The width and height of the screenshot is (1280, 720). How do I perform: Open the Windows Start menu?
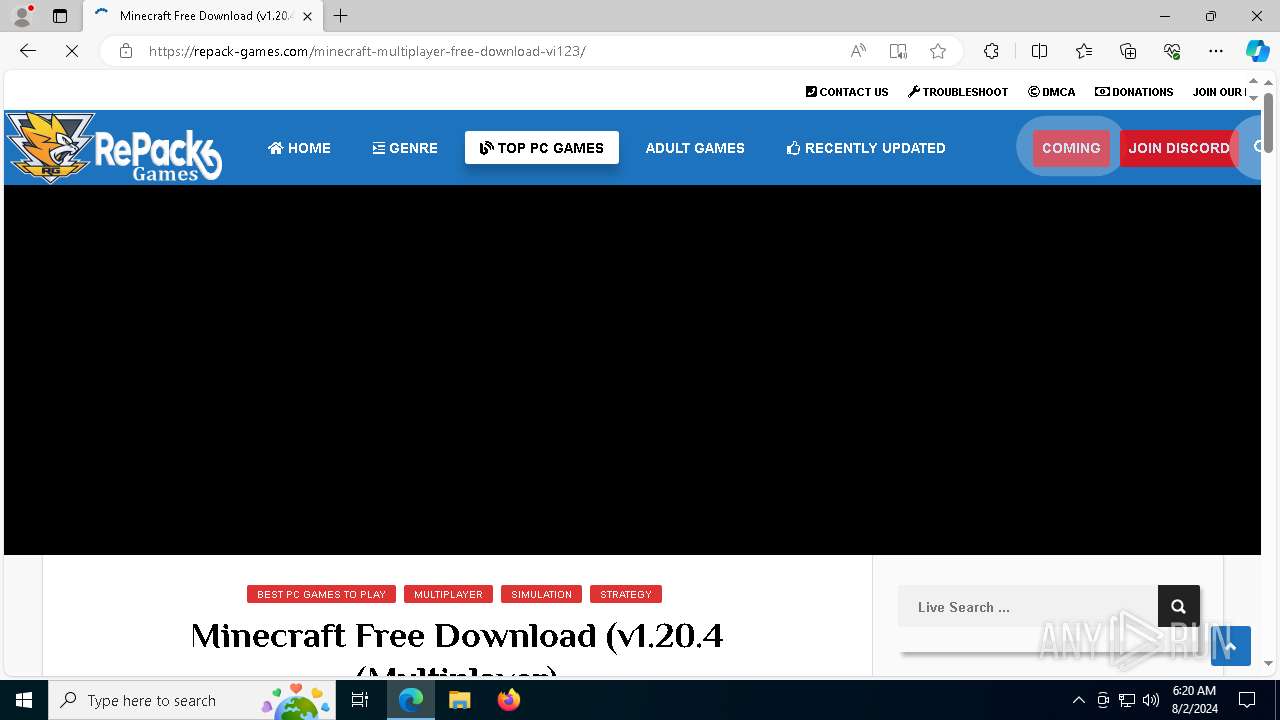(x=24, y=700)
